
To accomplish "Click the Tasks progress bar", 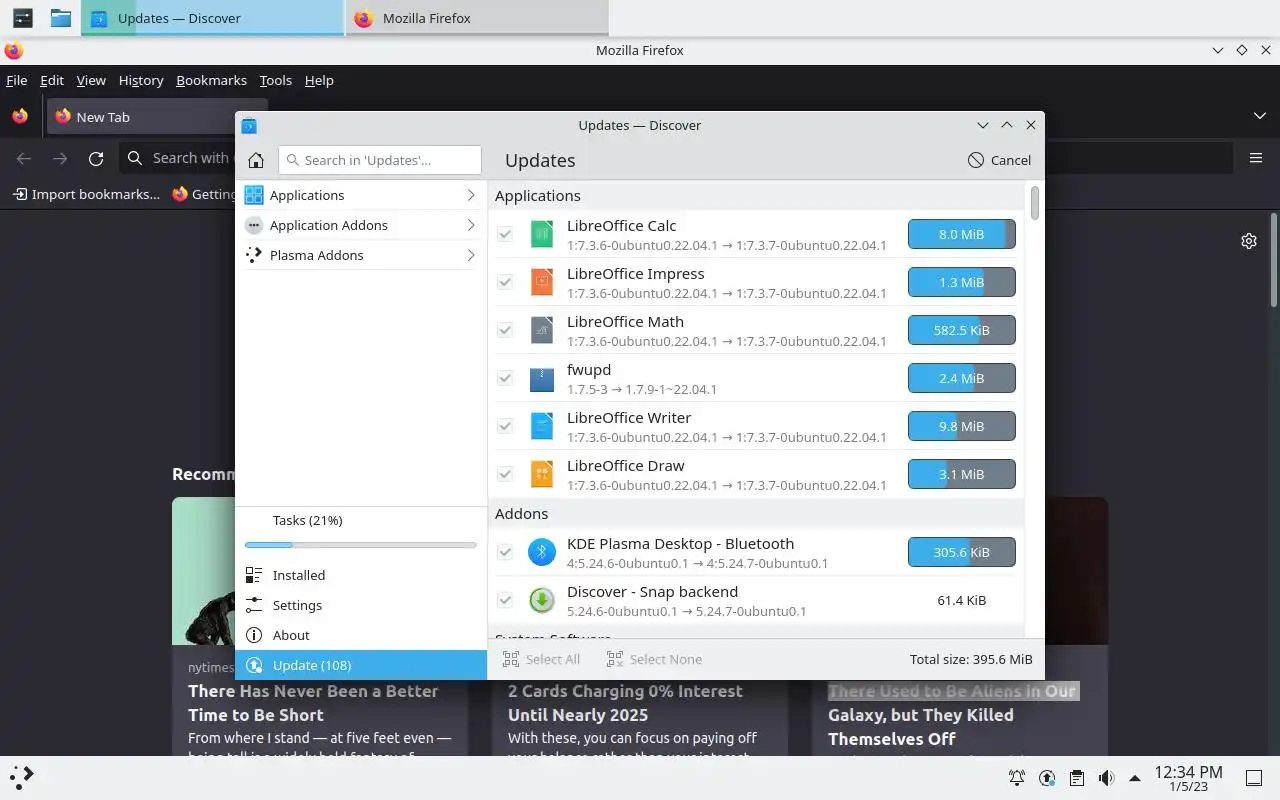I will 360,545.
